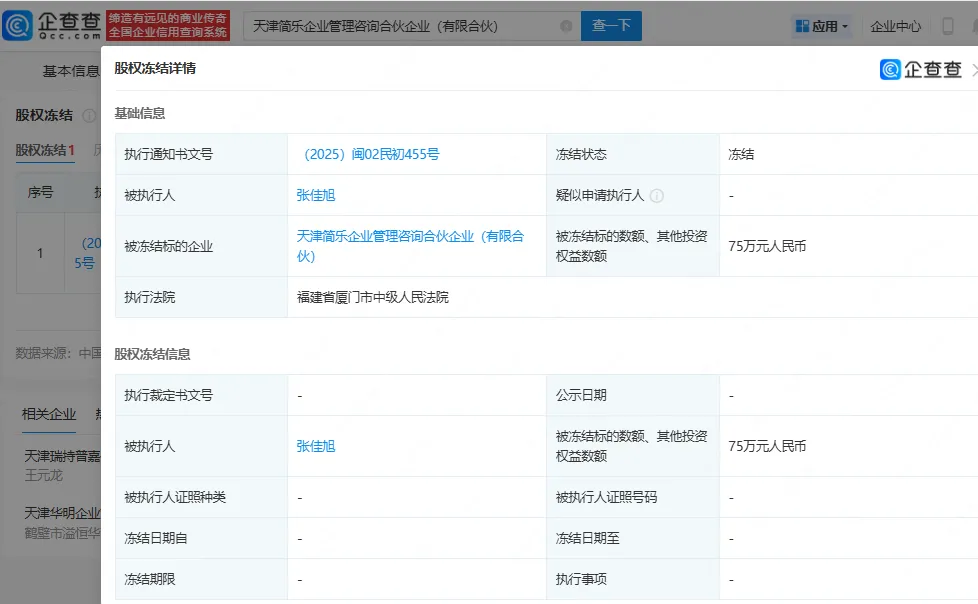Click the red slogan banner beside the logo
The height and width of the screenshot is (604, 978).
pos(169,26)
